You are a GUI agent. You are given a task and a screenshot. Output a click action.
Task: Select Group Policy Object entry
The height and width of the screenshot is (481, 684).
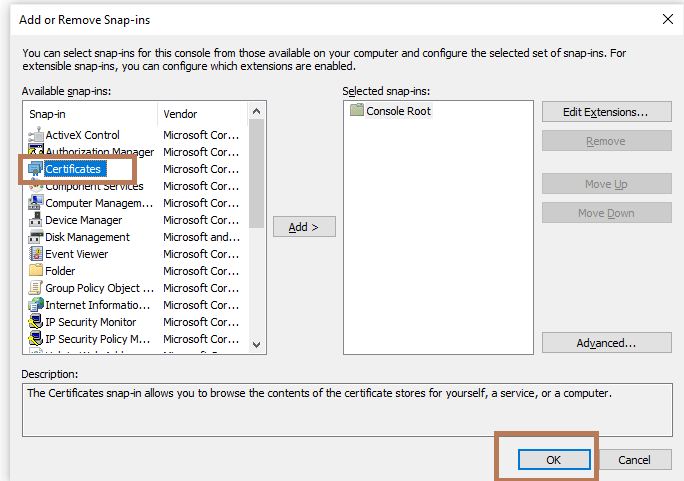(x=99, y=288)
